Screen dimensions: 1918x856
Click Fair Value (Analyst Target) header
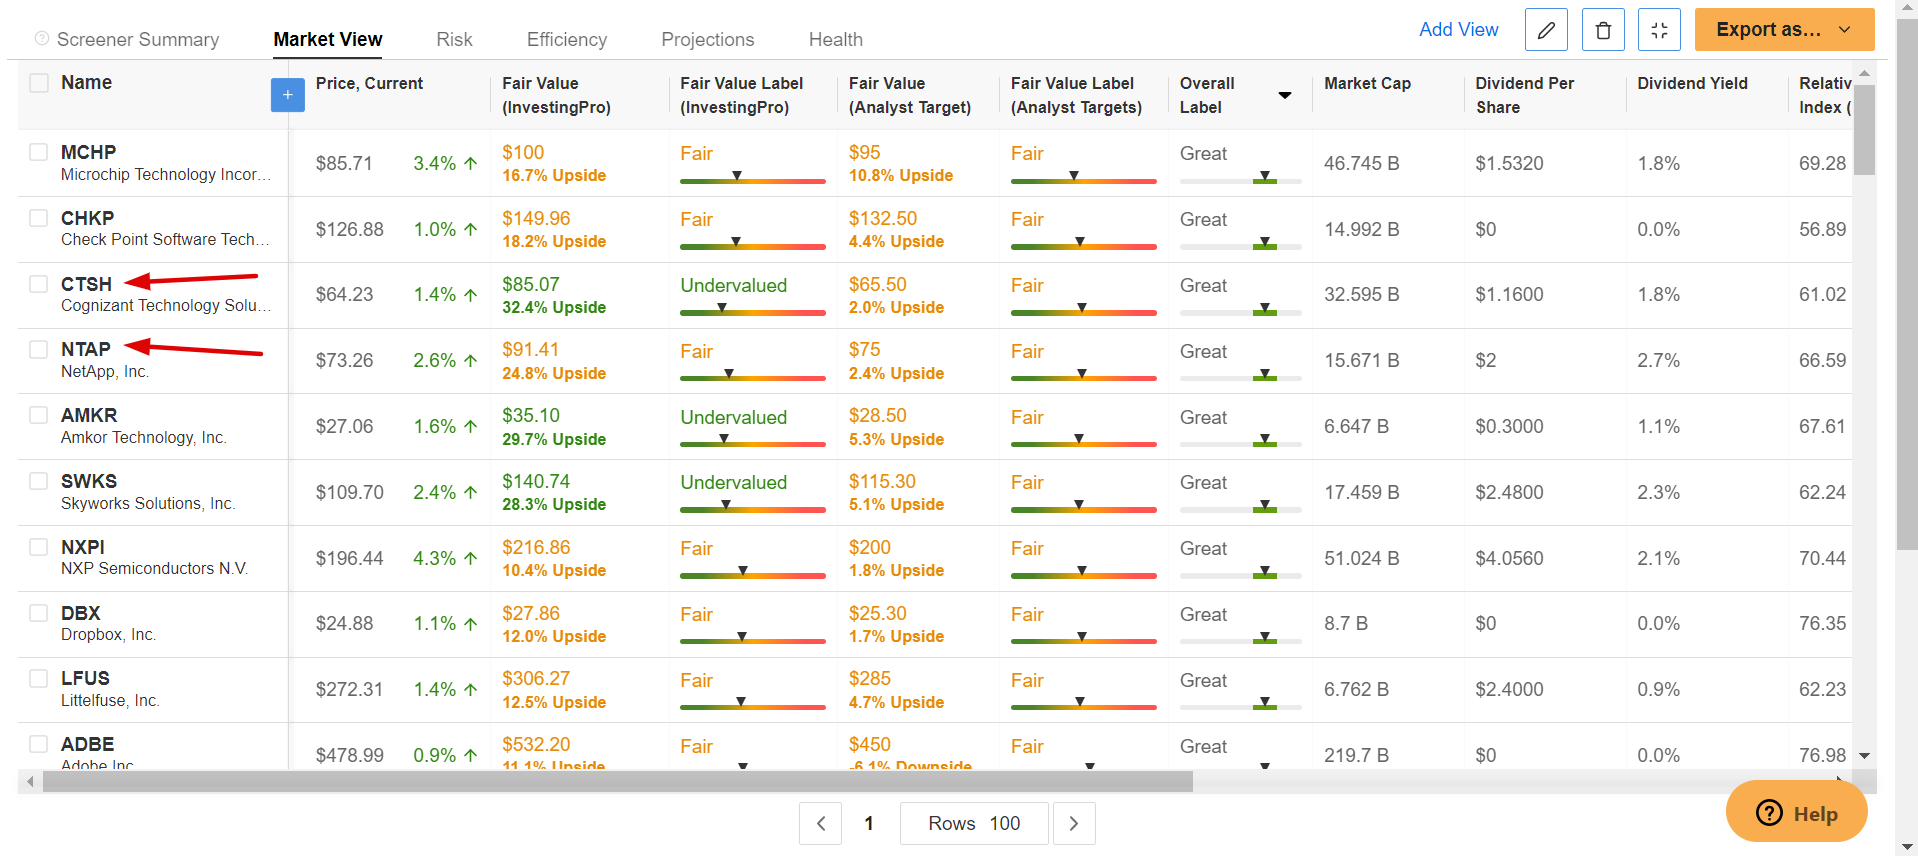tap(909, 95)
